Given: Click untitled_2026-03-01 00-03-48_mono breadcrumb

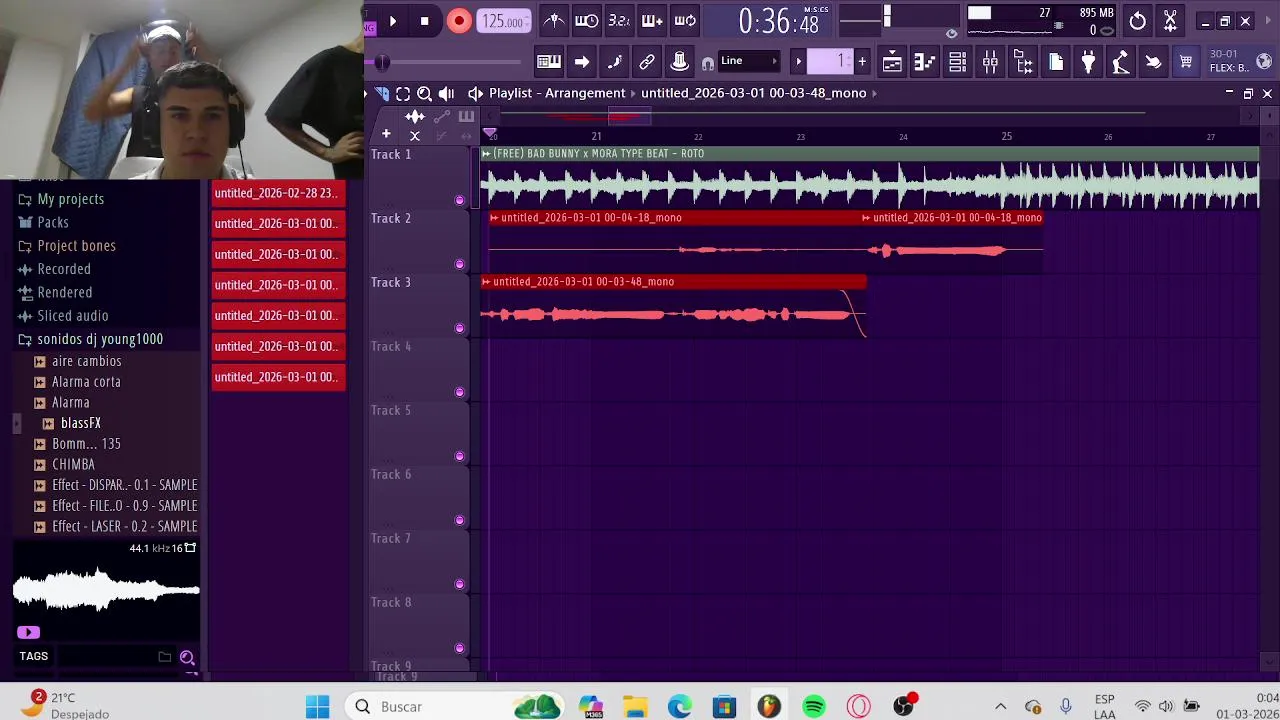Looking at the screenshot, I should [x=753, y=93].
